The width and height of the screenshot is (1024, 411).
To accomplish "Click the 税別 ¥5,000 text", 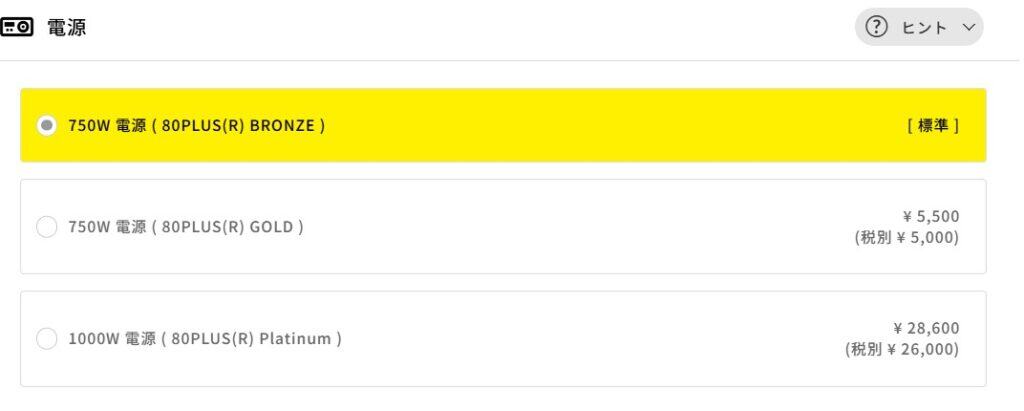I will (907, 238).
